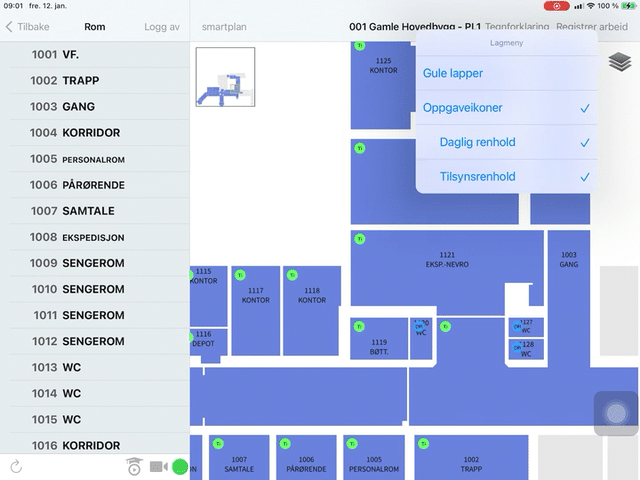
Task: Tap the video camera icon
Action: 158,466
